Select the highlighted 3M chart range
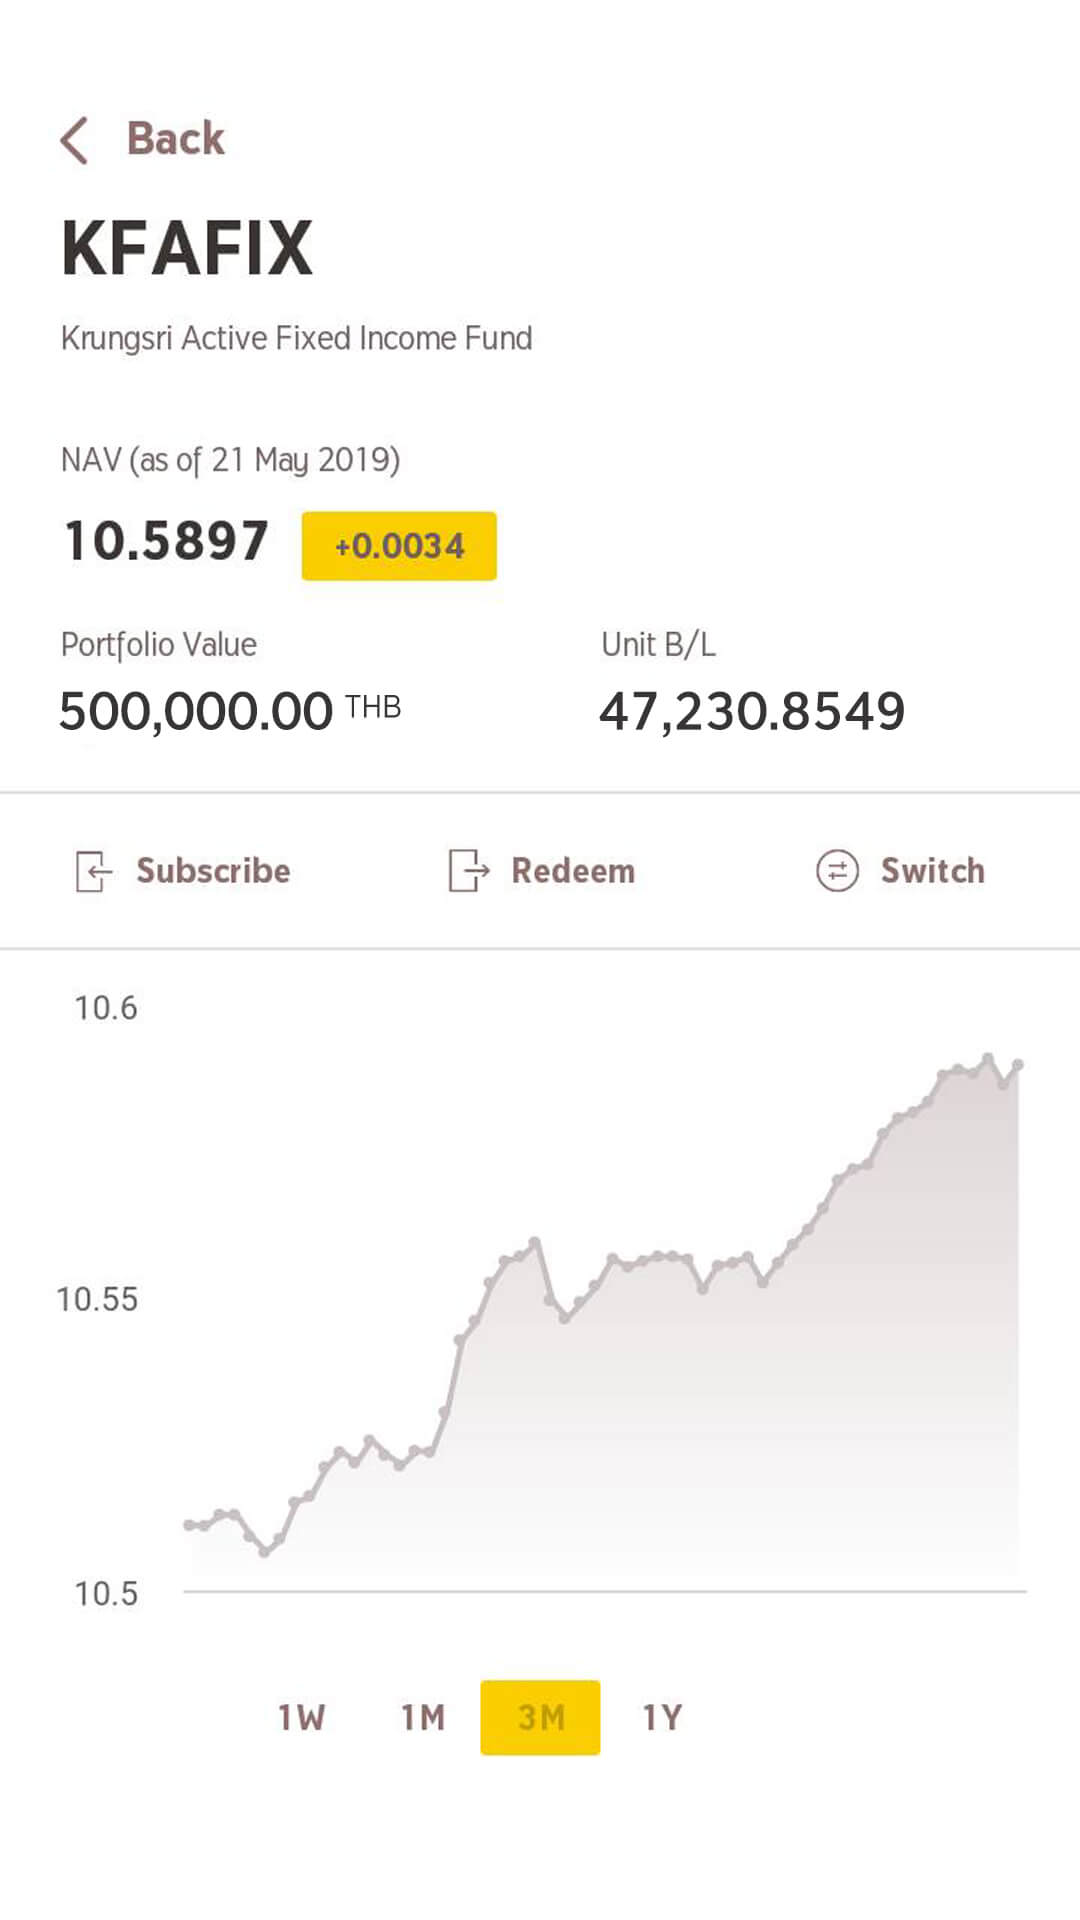 [x=540, y=1718]
